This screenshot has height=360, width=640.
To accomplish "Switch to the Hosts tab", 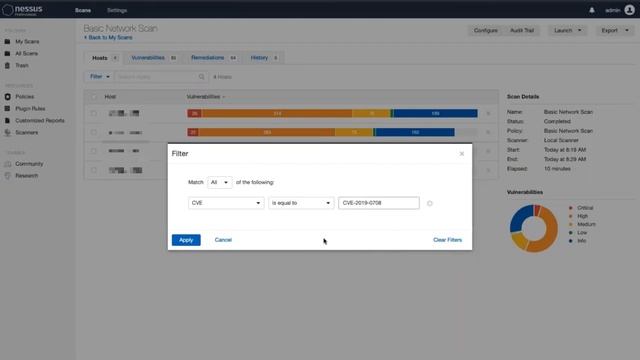I will [x=104, y=58].
